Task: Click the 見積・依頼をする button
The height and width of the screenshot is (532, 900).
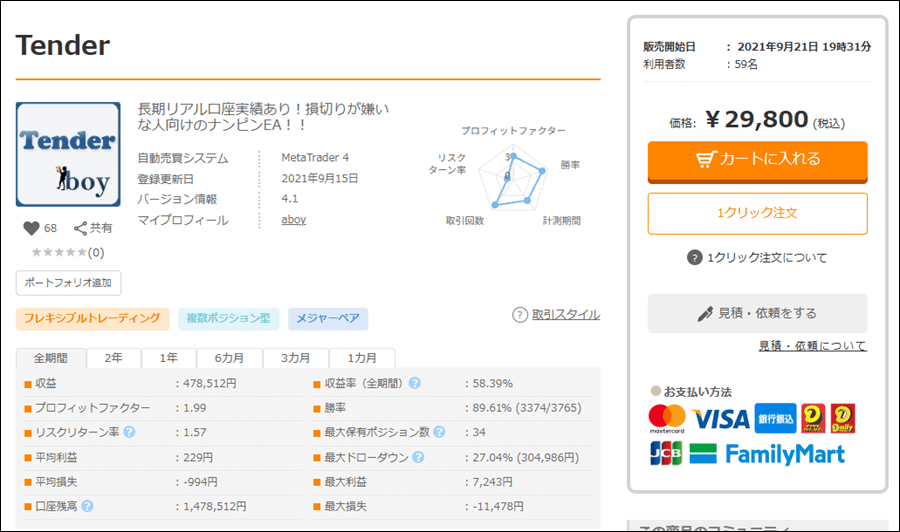Action: point(757,313)
